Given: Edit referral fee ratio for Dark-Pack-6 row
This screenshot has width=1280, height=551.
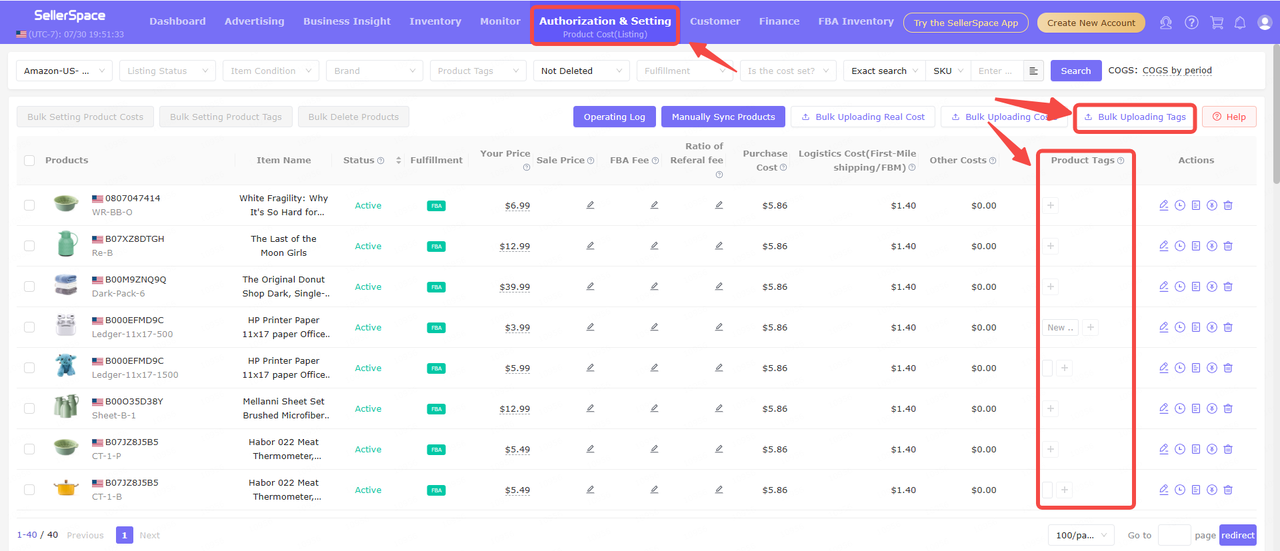Looking at the screenshot, I should click(x=719, y=287).
